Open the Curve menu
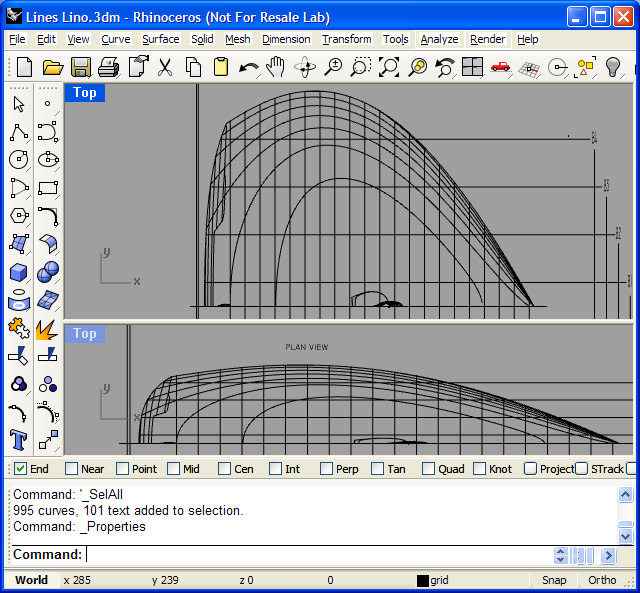 pyautogui.click(x=116, y=39)
